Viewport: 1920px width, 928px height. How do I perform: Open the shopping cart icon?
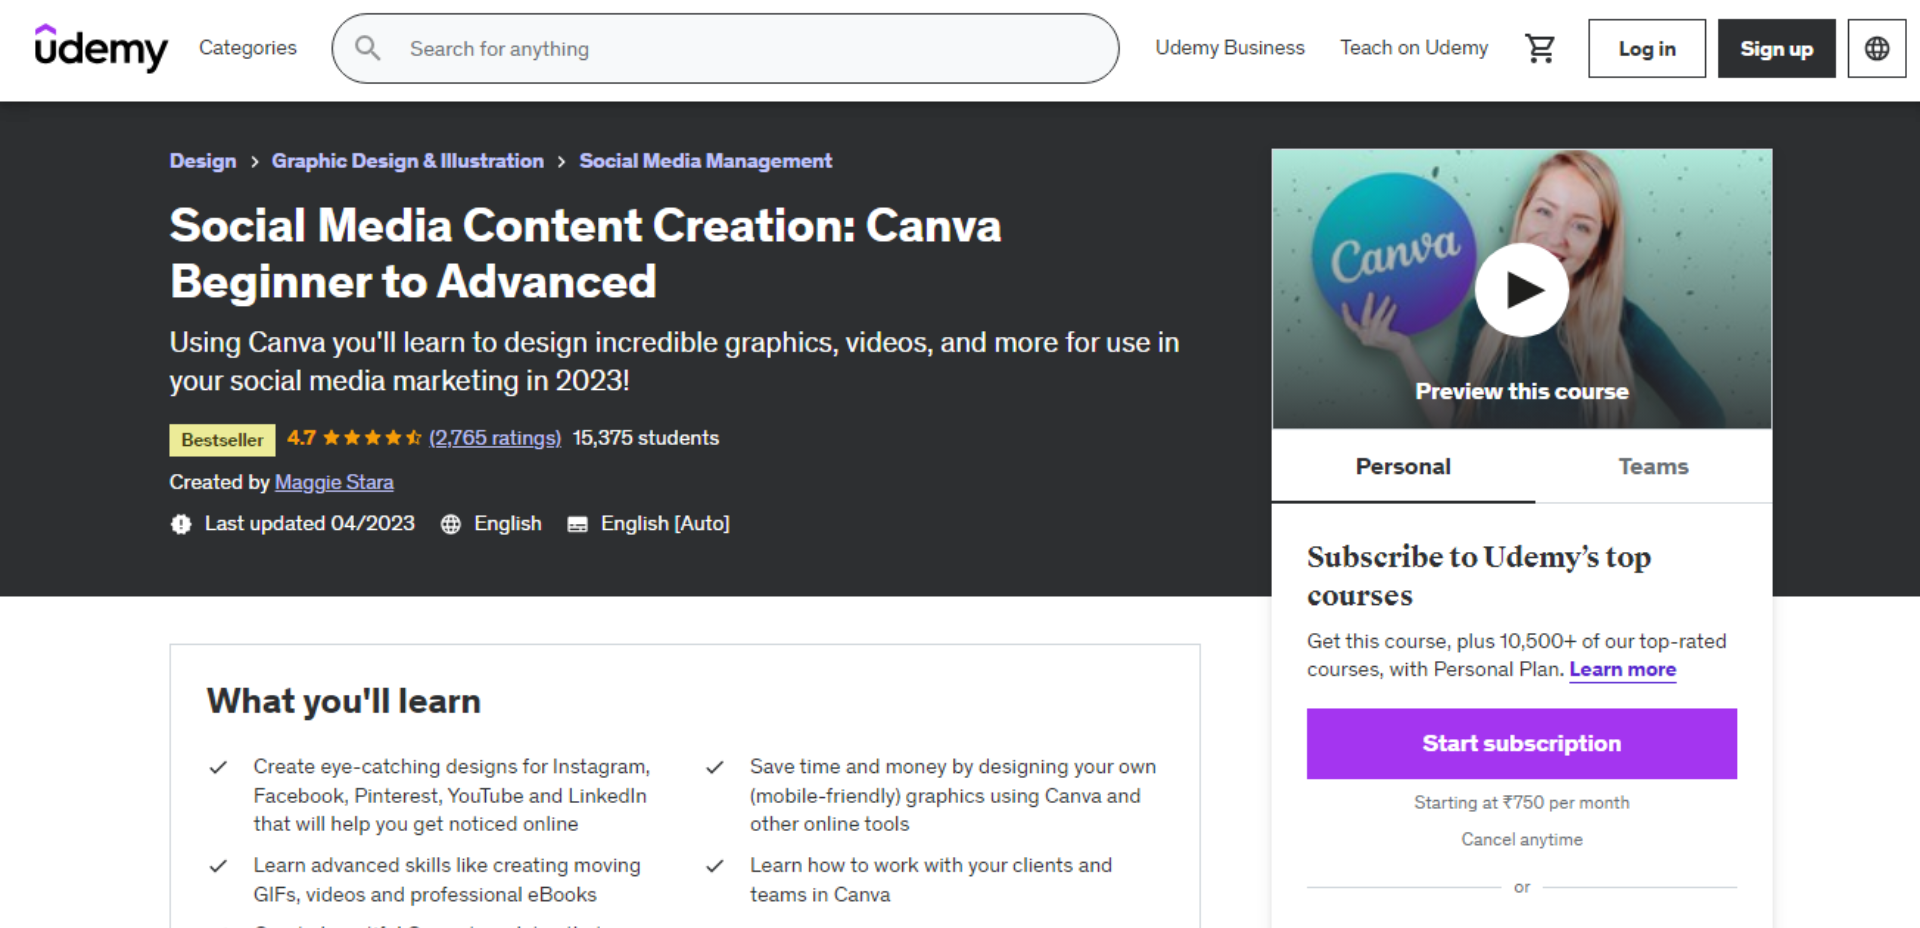[x=1540, y=48]
